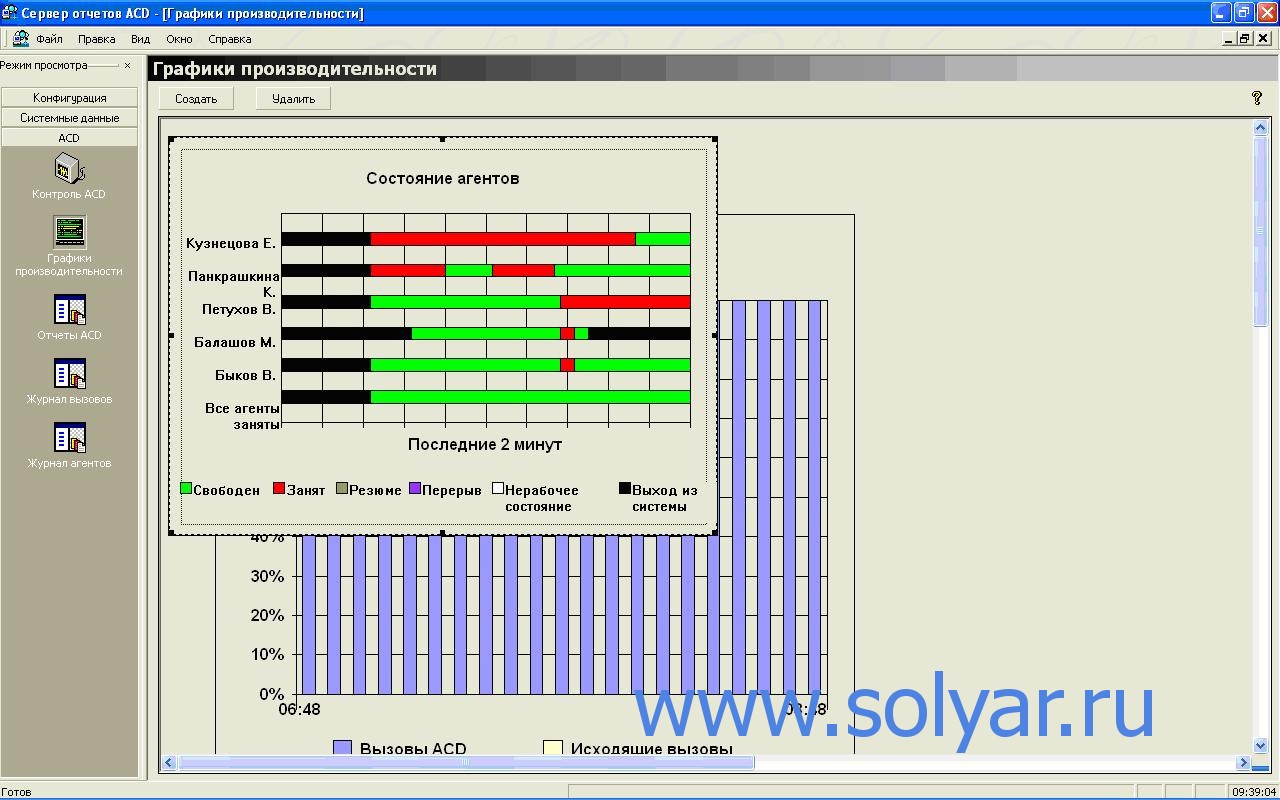
Task: Click the 30% axis label
Action: tap(267, 576)
